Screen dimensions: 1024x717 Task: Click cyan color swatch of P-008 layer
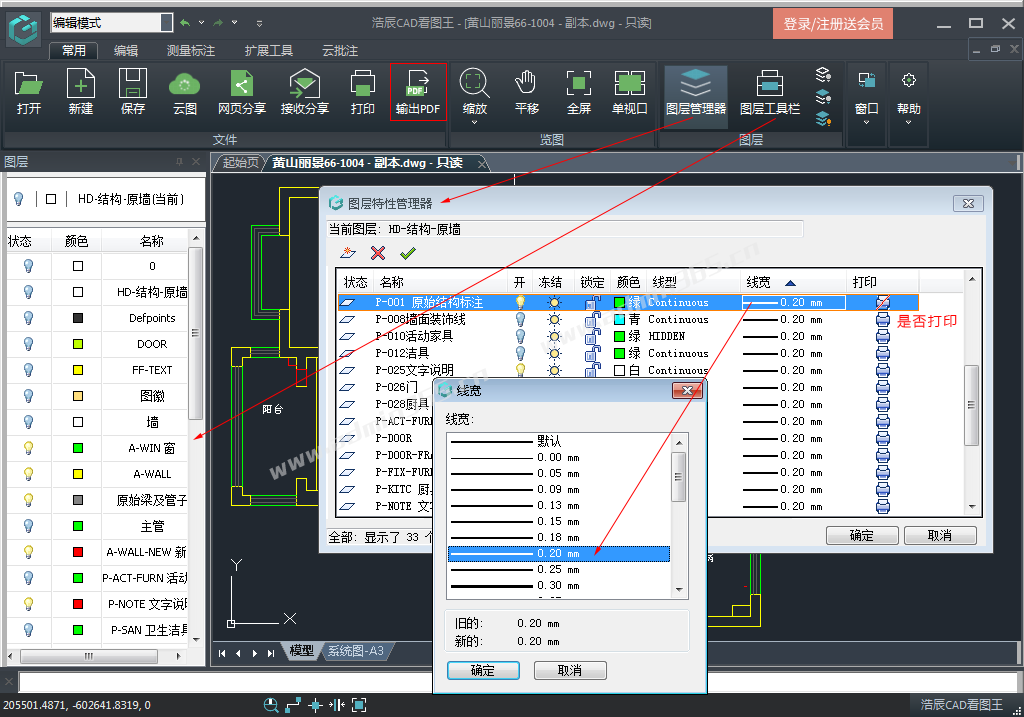620,319
